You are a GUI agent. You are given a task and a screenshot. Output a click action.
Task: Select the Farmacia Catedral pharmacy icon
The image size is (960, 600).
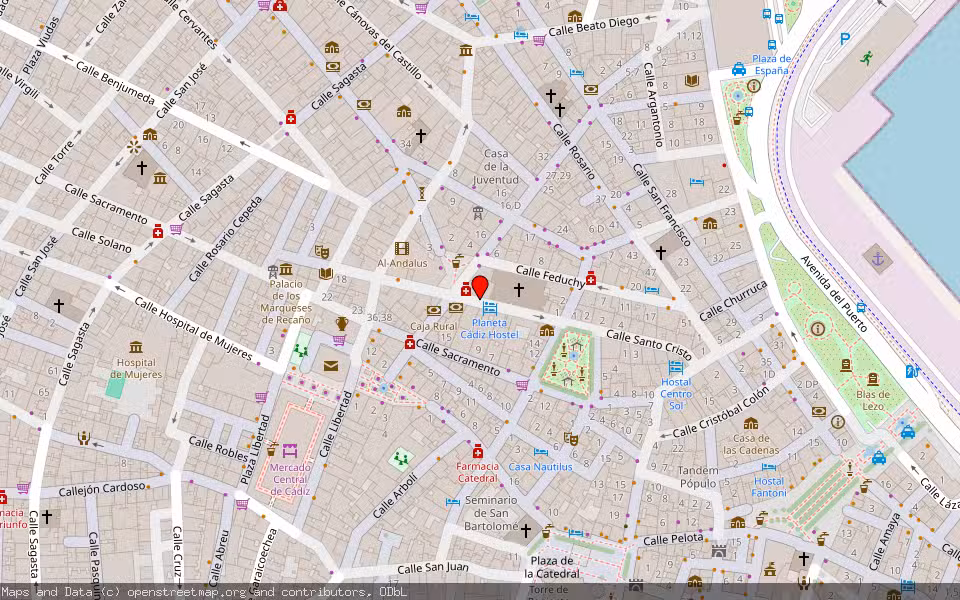click(478, 451)
